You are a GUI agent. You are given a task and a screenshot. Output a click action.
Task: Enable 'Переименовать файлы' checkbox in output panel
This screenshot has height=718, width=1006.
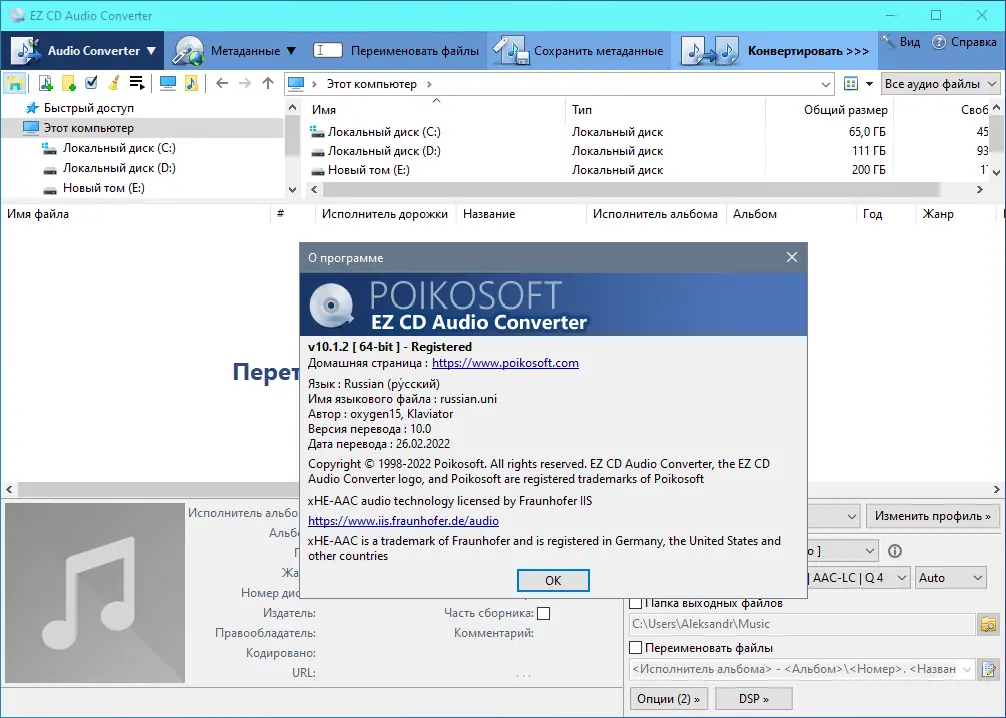tap(636, 647)
